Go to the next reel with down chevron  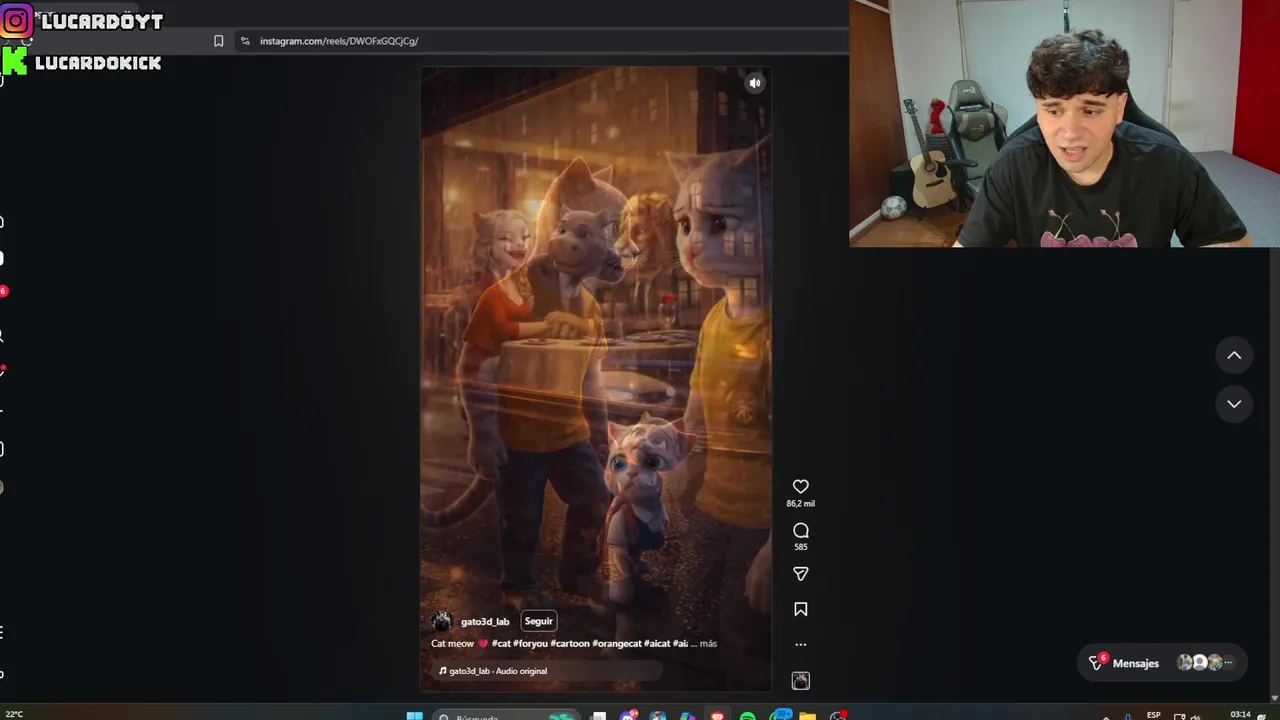tap(1234, 404)
